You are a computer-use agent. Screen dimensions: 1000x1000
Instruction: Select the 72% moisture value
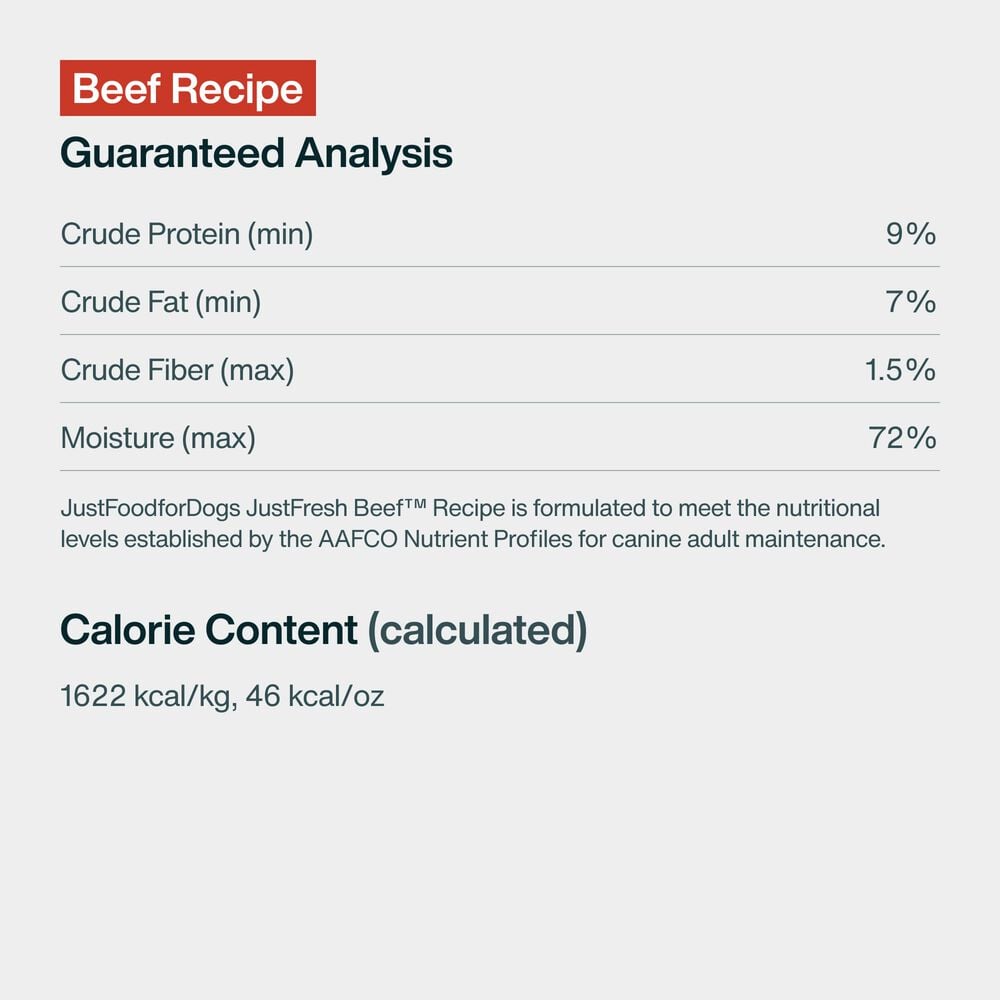[903, 438]
